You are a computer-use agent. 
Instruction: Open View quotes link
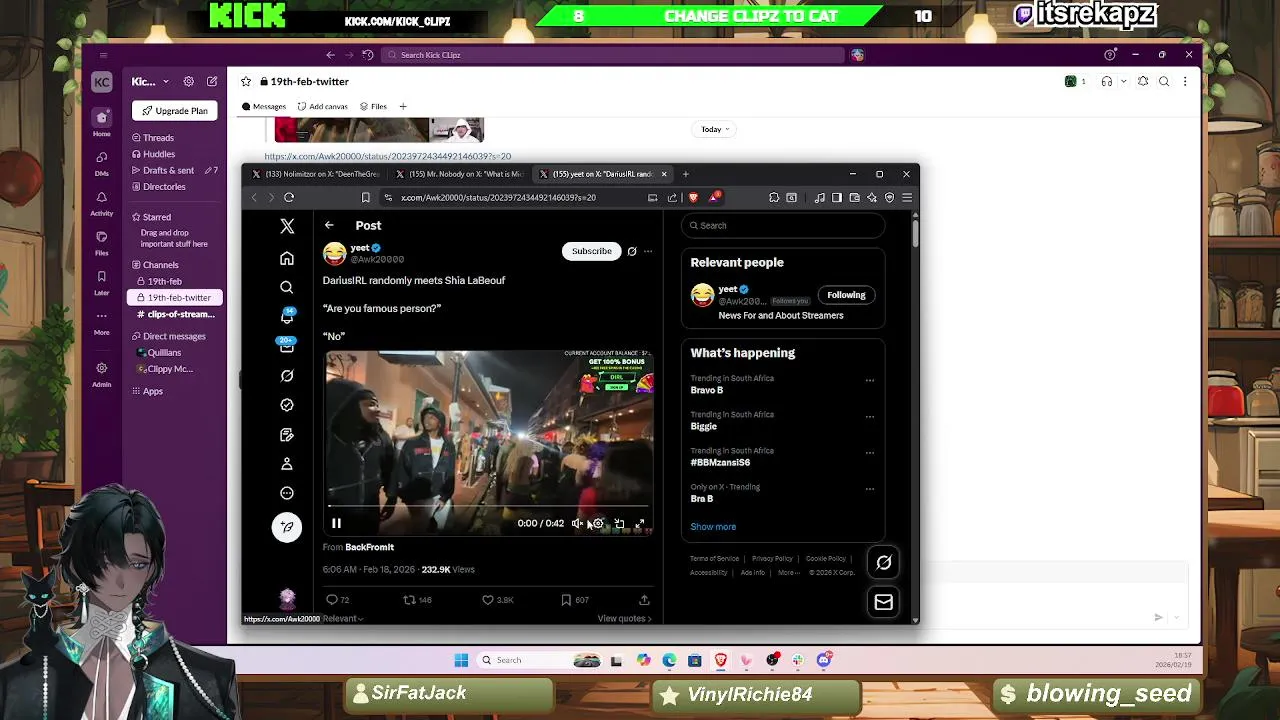(624, 619)
